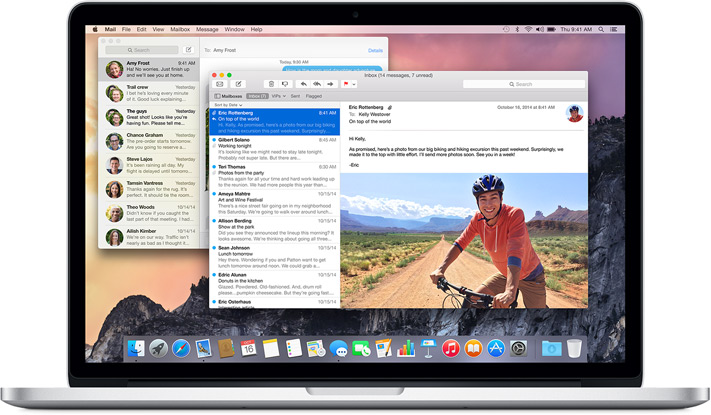Screen dimensions: 711x415
Task: Delete the selected email with trash icon
Action: 270,84
